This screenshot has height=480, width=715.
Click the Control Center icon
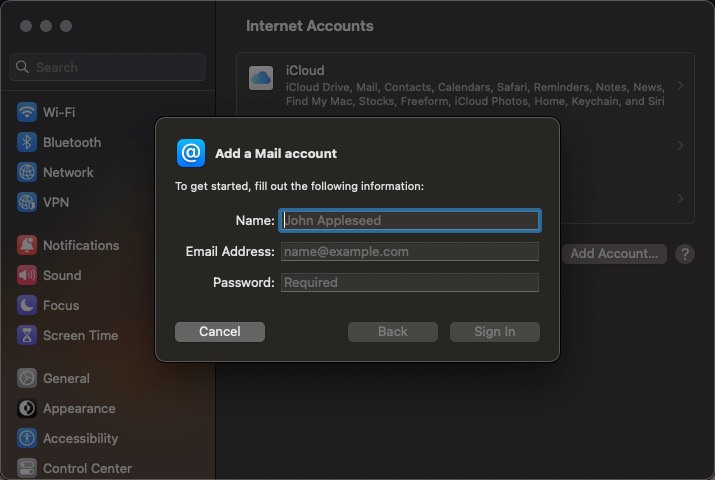(x=26, y=468)
